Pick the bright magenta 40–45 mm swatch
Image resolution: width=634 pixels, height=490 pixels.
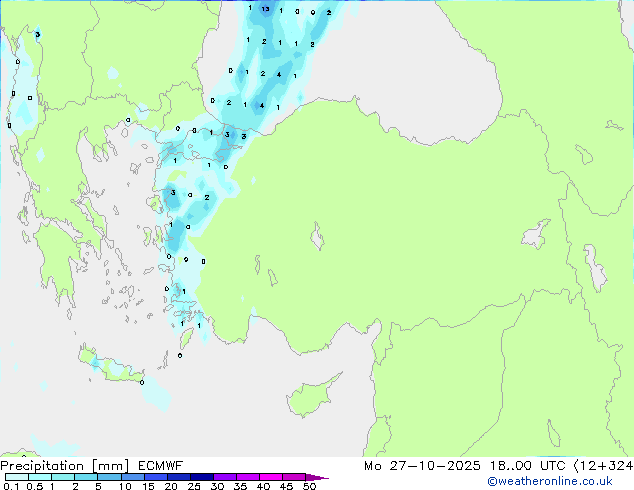(x=271, y=477)
